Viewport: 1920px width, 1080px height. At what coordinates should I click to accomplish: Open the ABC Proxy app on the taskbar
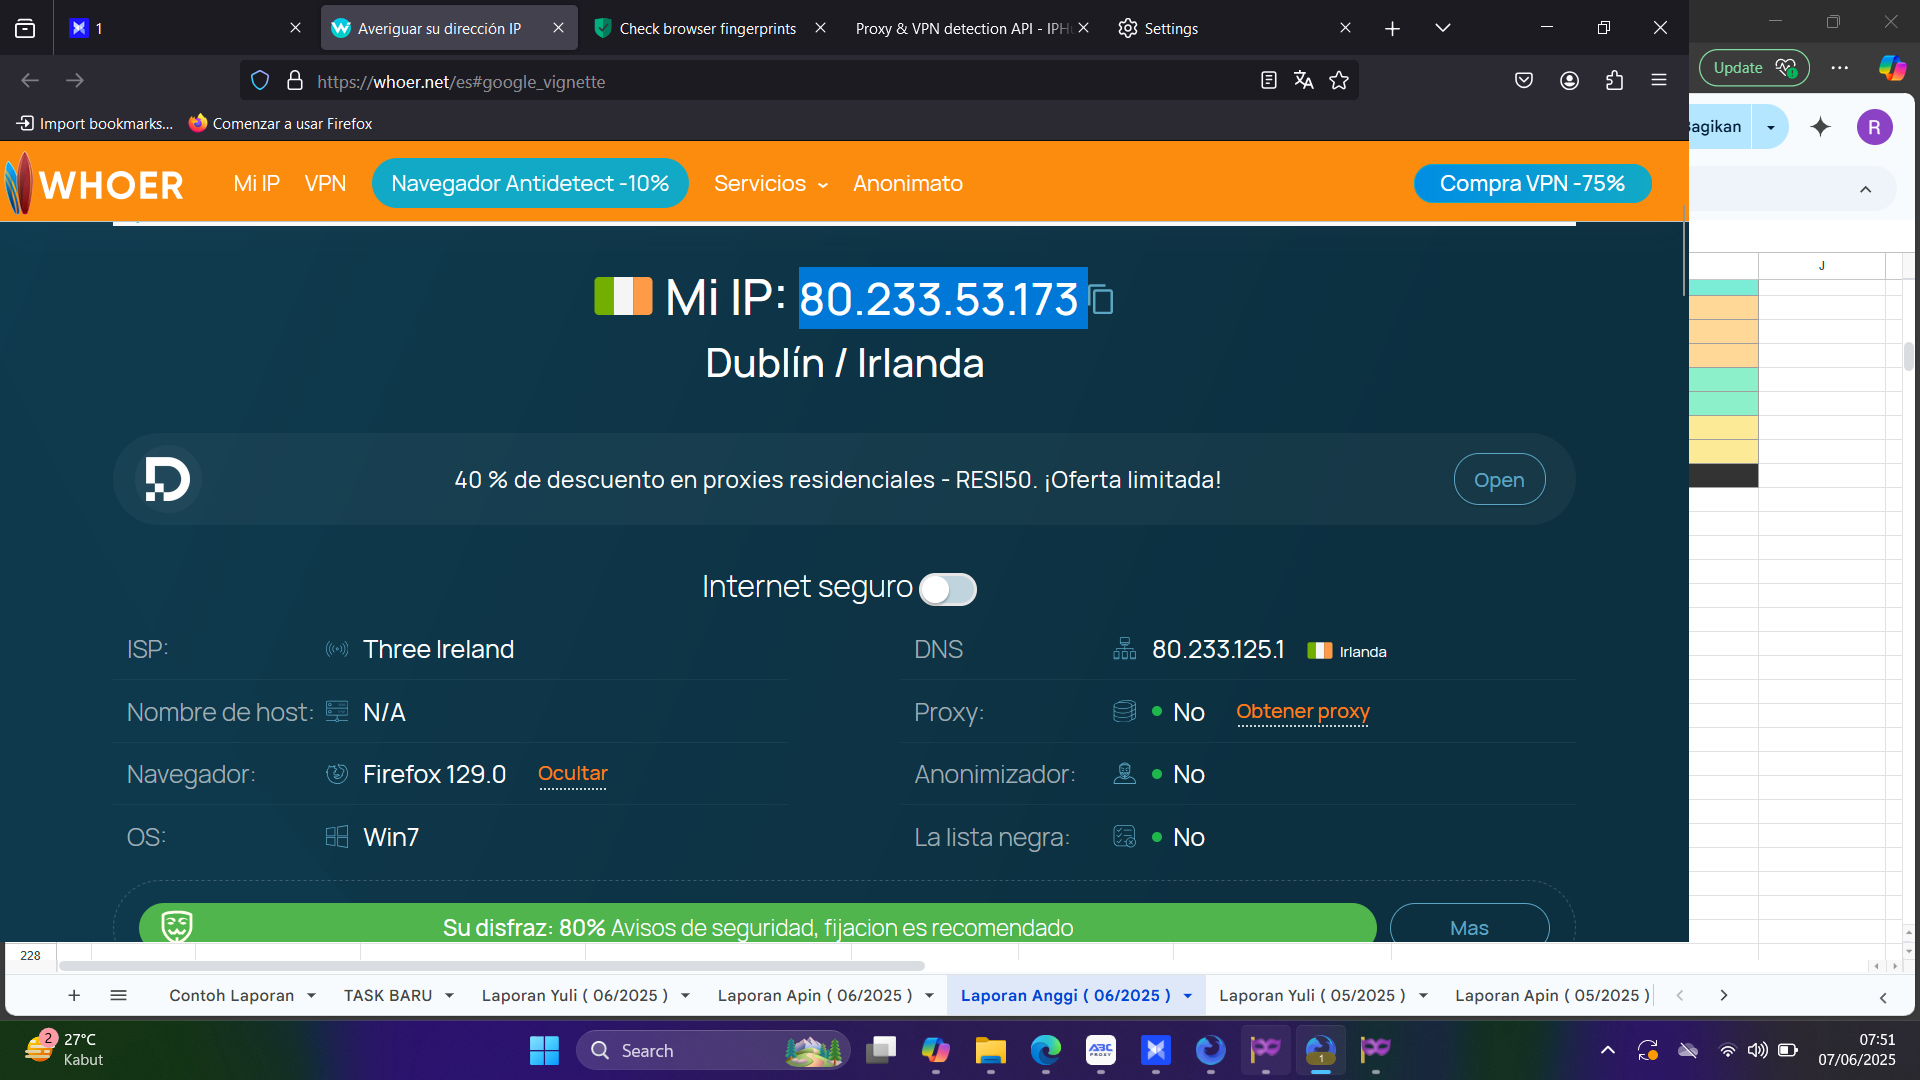(1101, 1050)
